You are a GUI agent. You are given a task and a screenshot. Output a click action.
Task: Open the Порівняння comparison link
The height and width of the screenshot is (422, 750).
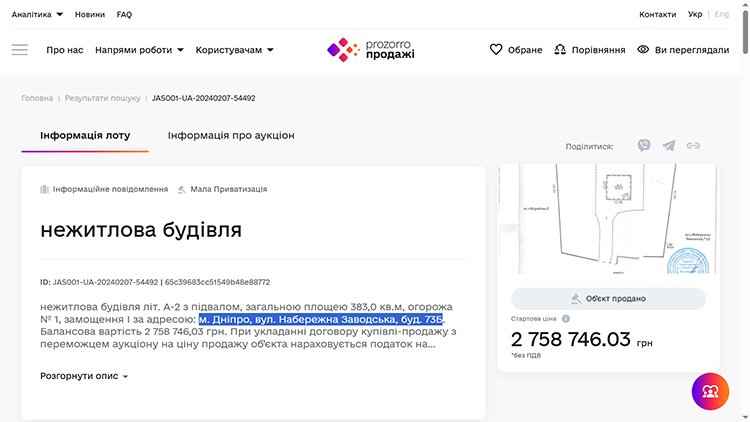pyautogui.click(x=599, y=50)
